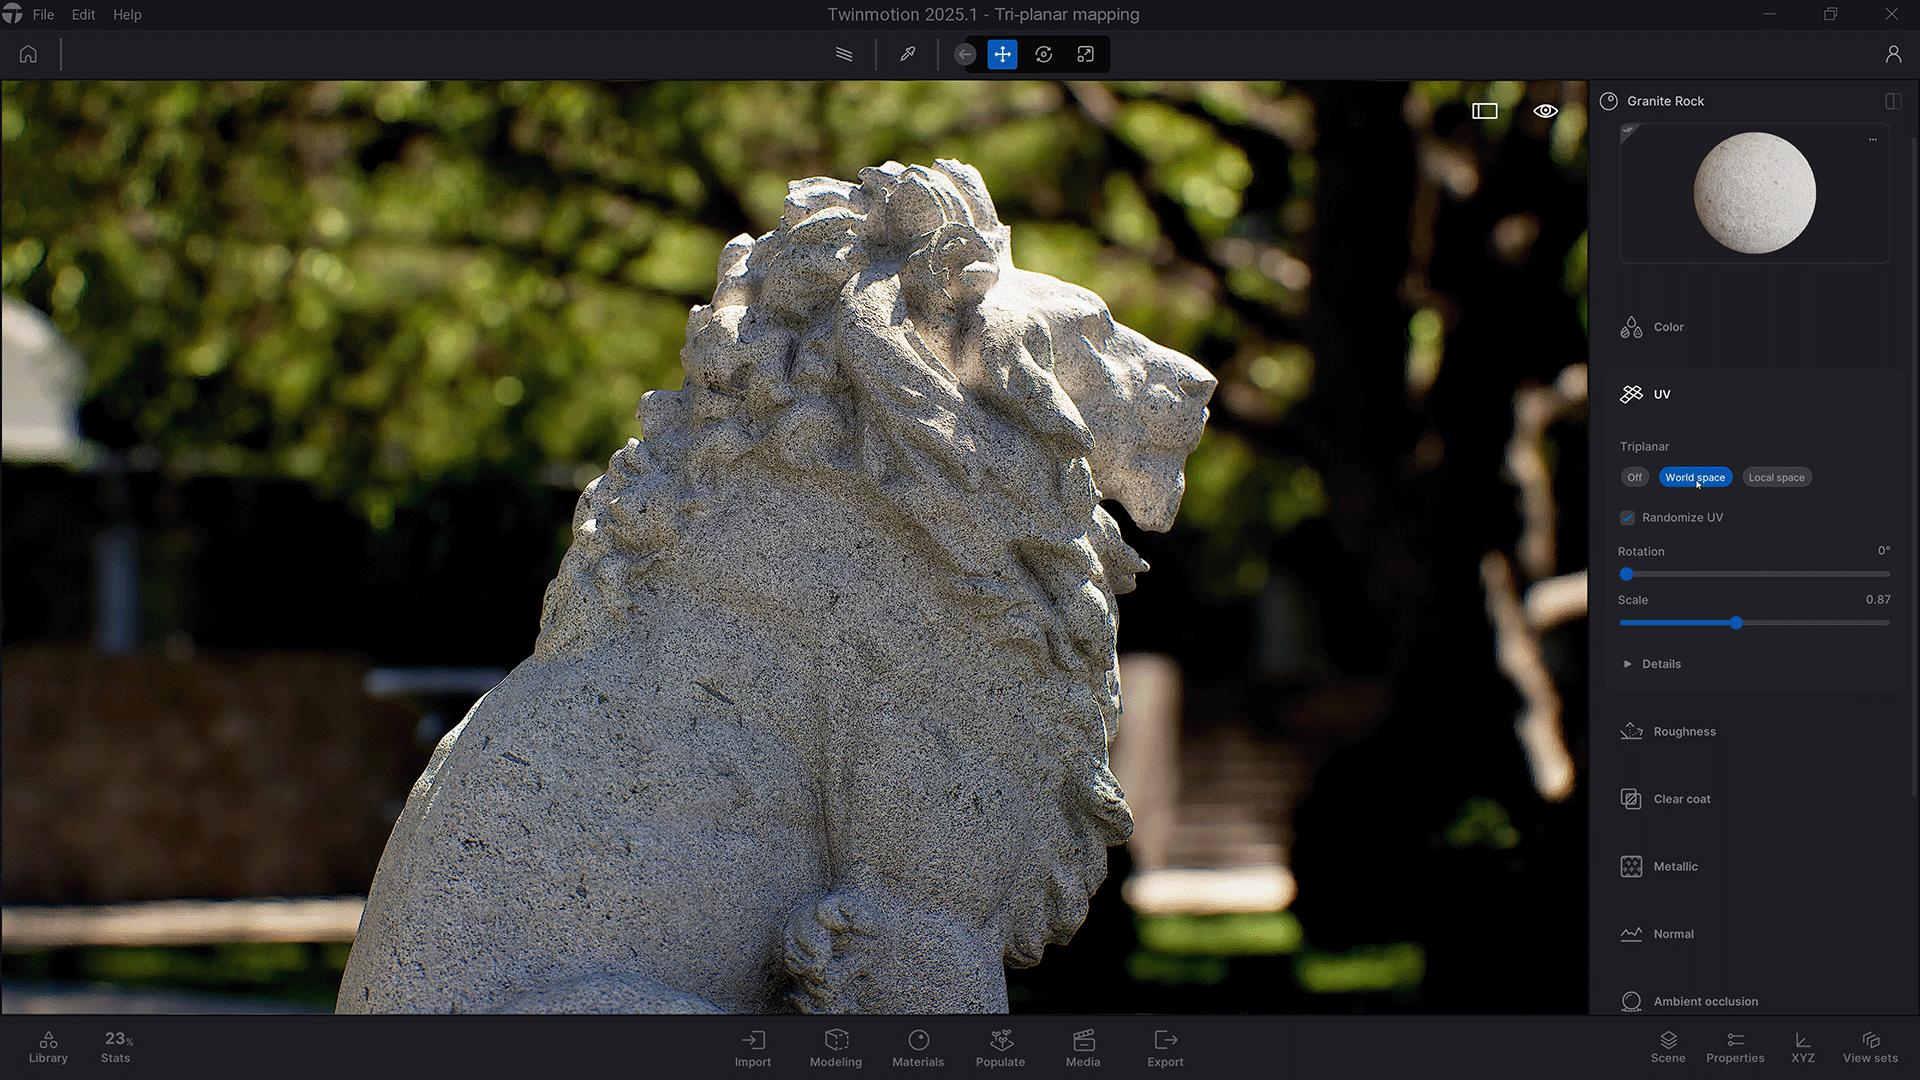The image size is (1920, 1080).
Task: Open the ambience layers icon in top toolbar
Action: point(844,54)
